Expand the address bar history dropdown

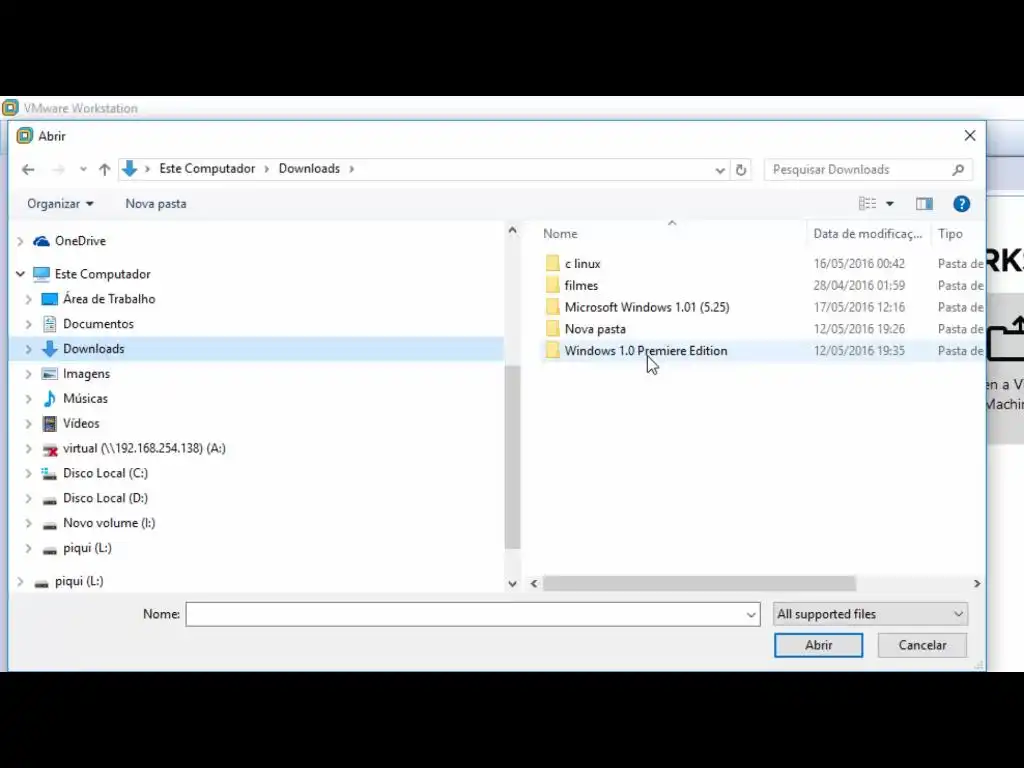click(720, 170)
